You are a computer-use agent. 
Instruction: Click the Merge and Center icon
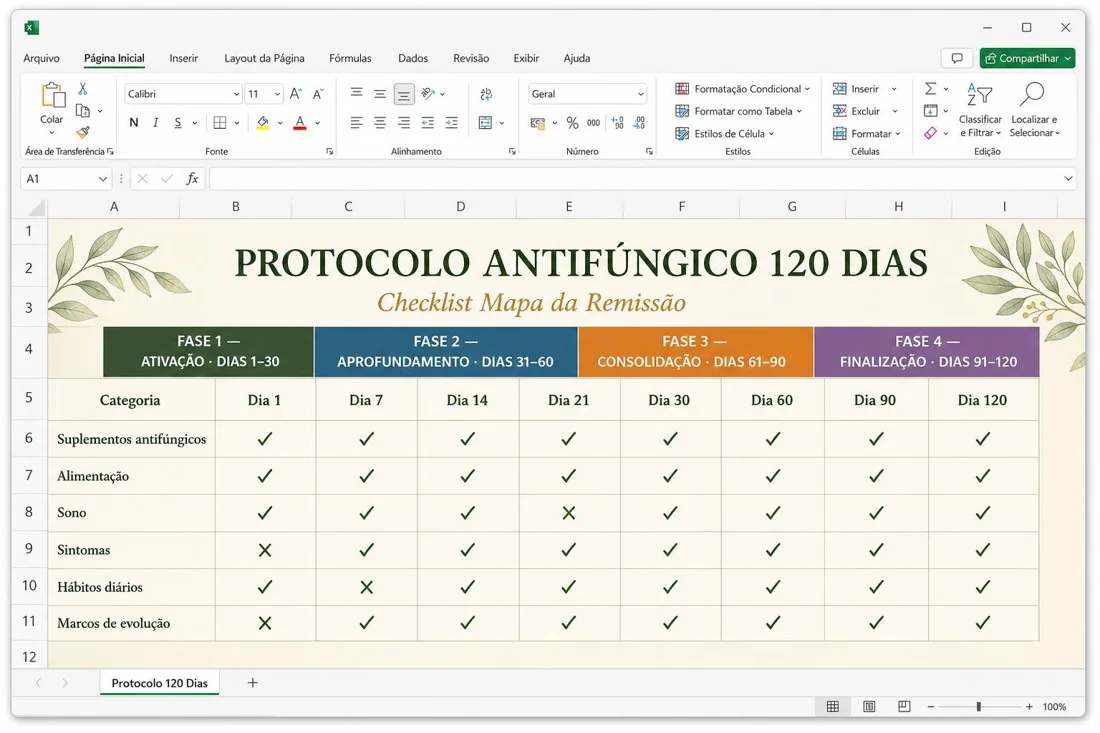click(x=485, y=123)
